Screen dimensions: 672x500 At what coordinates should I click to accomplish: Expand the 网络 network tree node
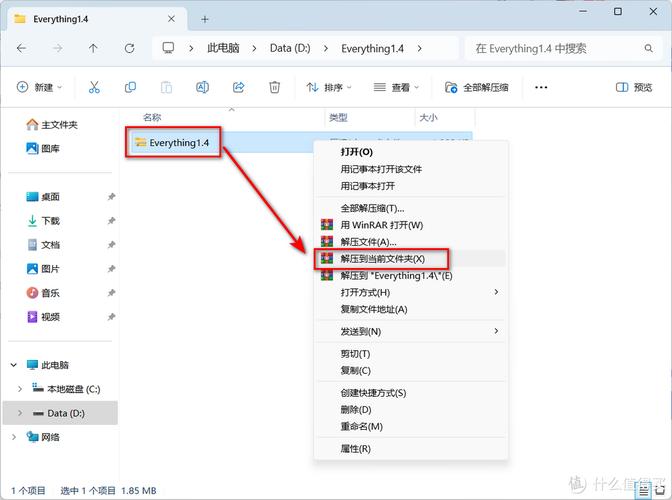[x=13, y=437]
